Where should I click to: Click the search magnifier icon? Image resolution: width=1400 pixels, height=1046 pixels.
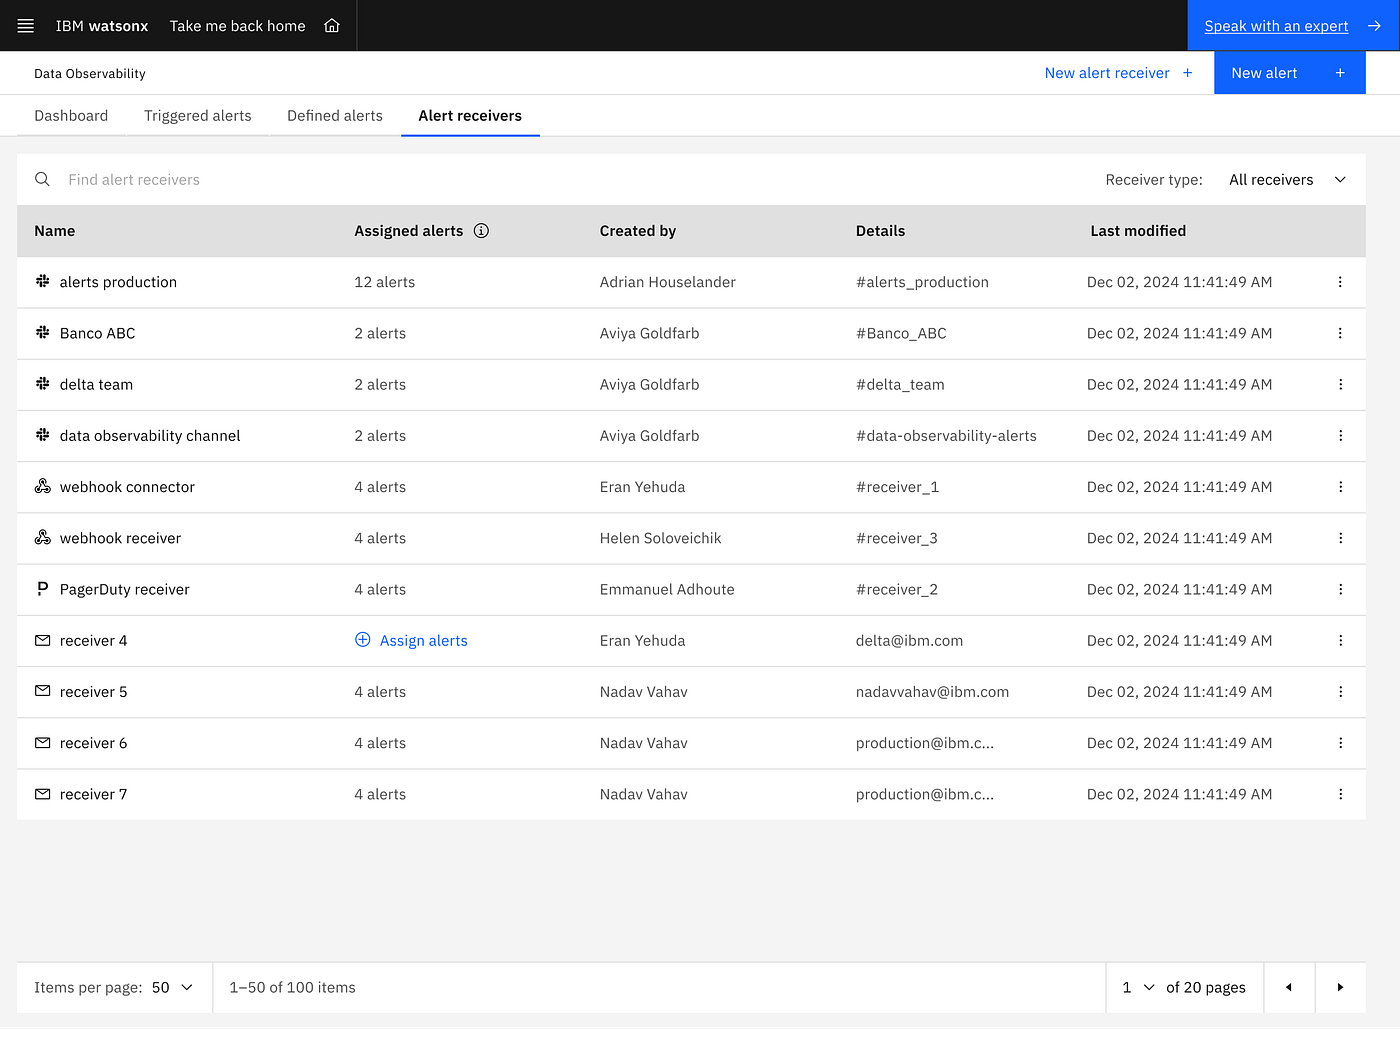click(42, 179)
